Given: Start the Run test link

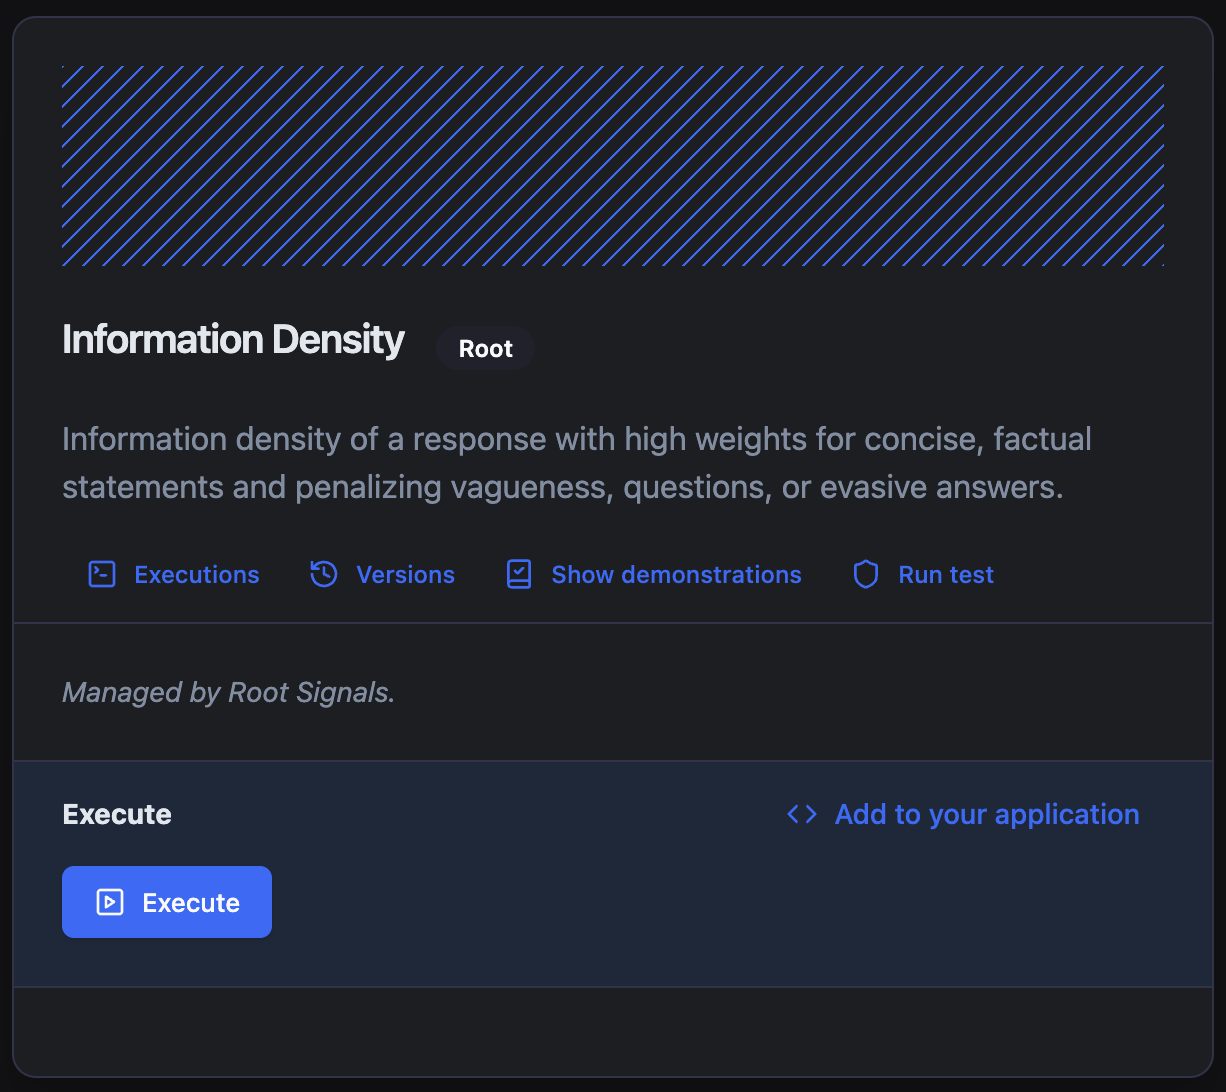Looking at the screenshot, I should [x=945, y=575].
